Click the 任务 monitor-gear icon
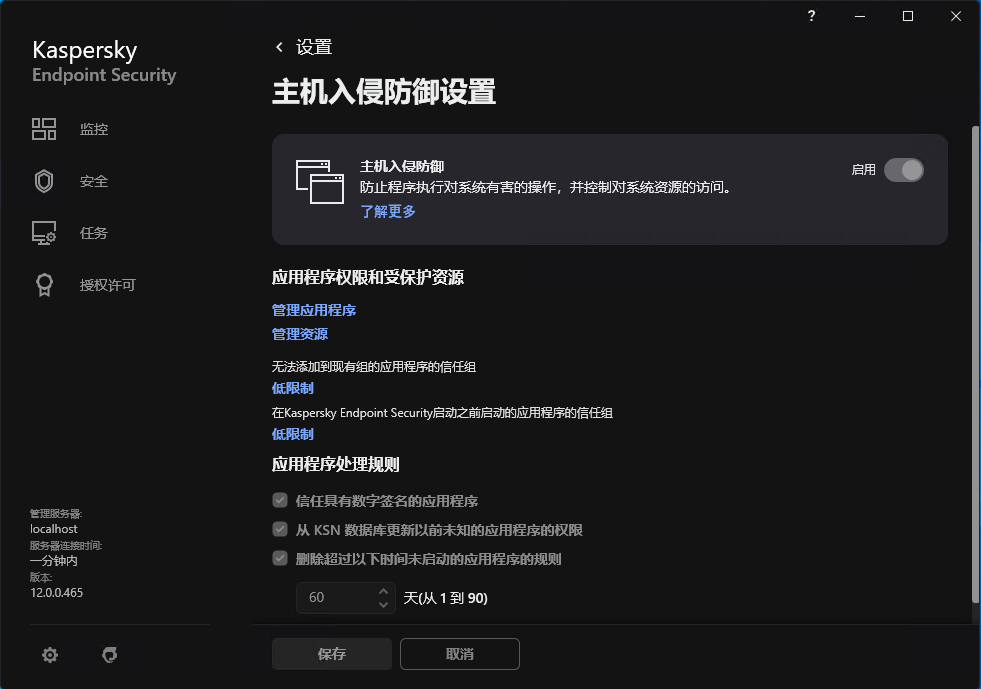Viewport: 981px width, 689px height. tap(44, 233)
